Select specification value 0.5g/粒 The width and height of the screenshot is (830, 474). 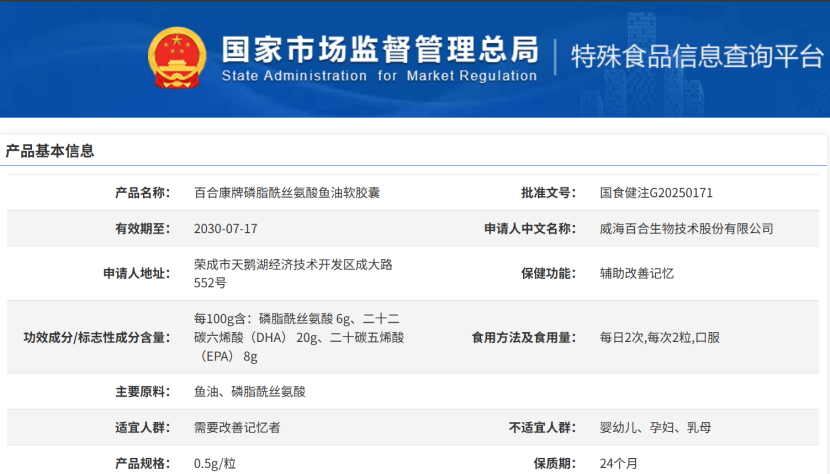tap(214, 463)
